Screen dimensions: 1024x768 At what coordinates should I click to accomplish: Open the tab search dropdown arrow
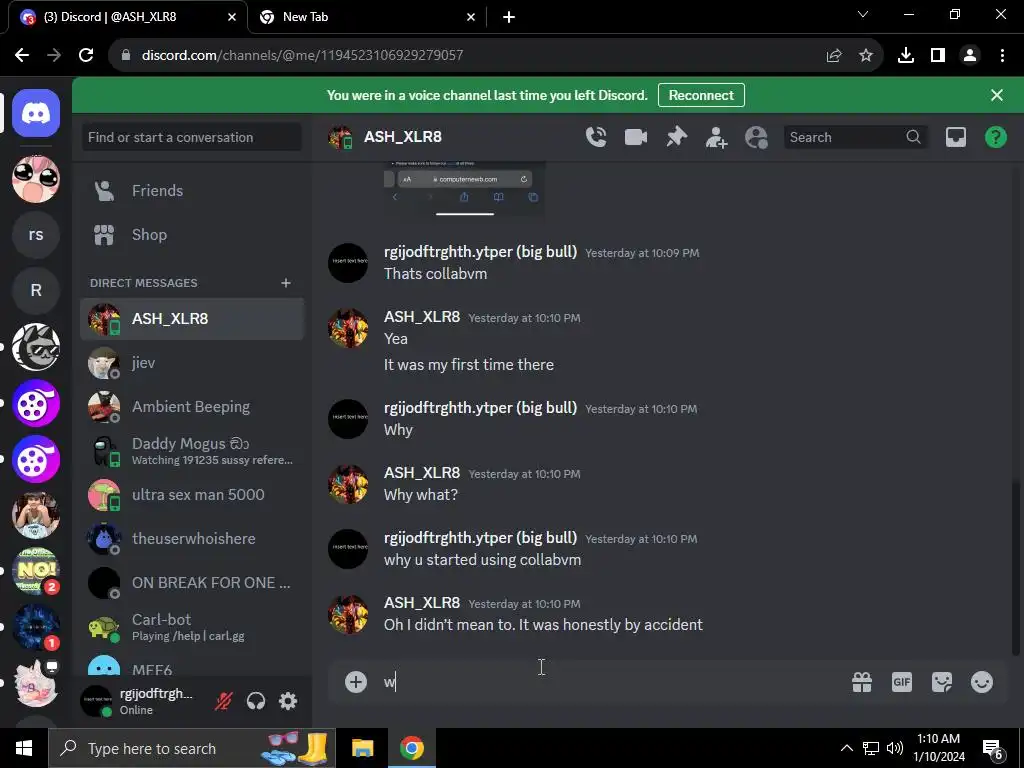click(863, 14)
